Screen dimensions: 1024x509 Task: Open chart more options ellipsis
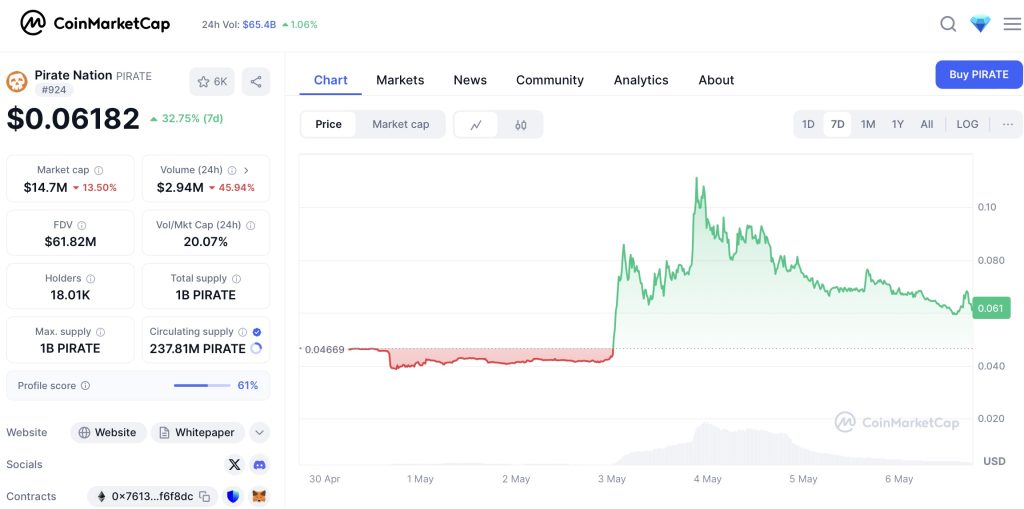(1008, 124)
